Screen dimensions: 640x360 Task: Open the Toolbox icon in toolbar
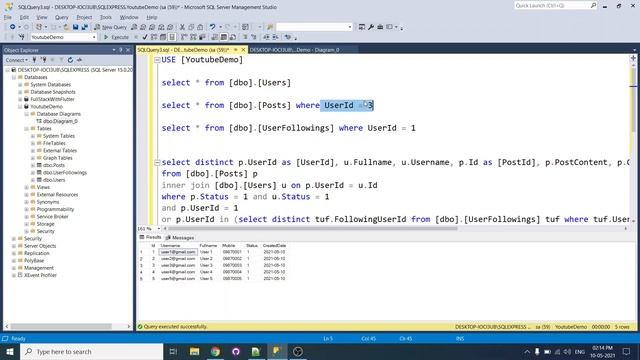pos(380,27)
